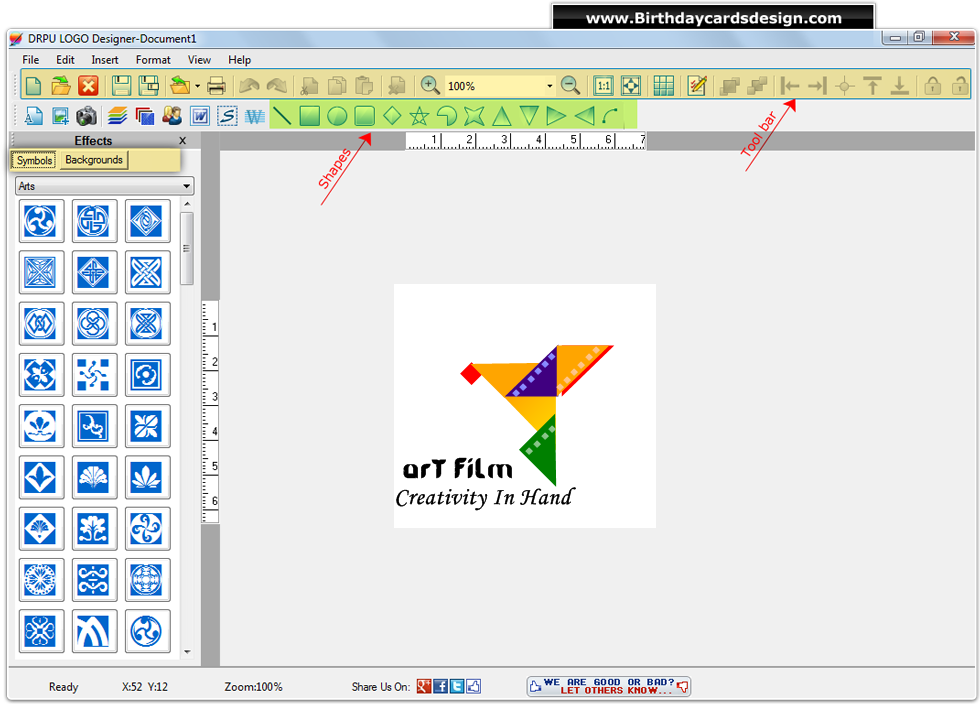Viewport: 980px width, 704px height.
Task: Switch to the Backgrounds tab
Action: 94,160
